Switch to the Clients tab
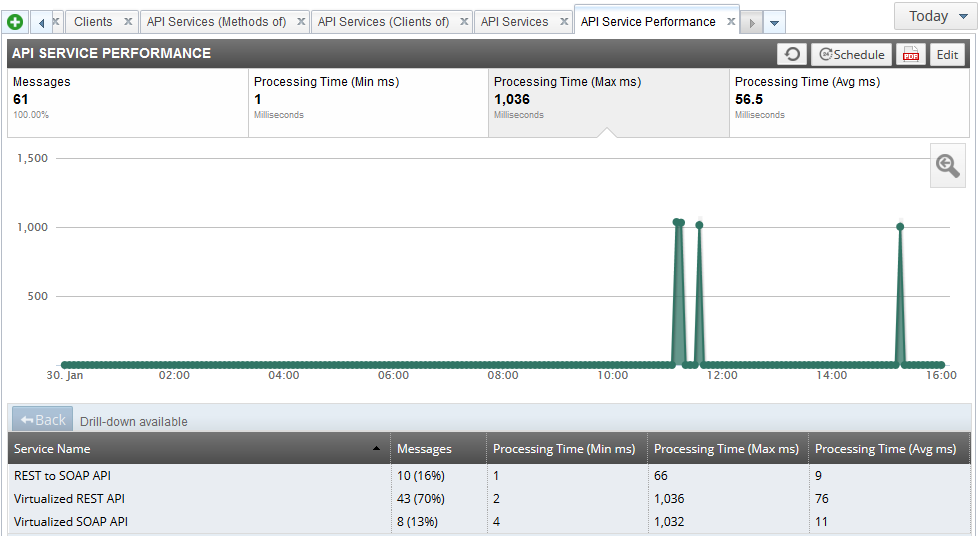This screenshot has height=536, width=980. pos(93,21)
